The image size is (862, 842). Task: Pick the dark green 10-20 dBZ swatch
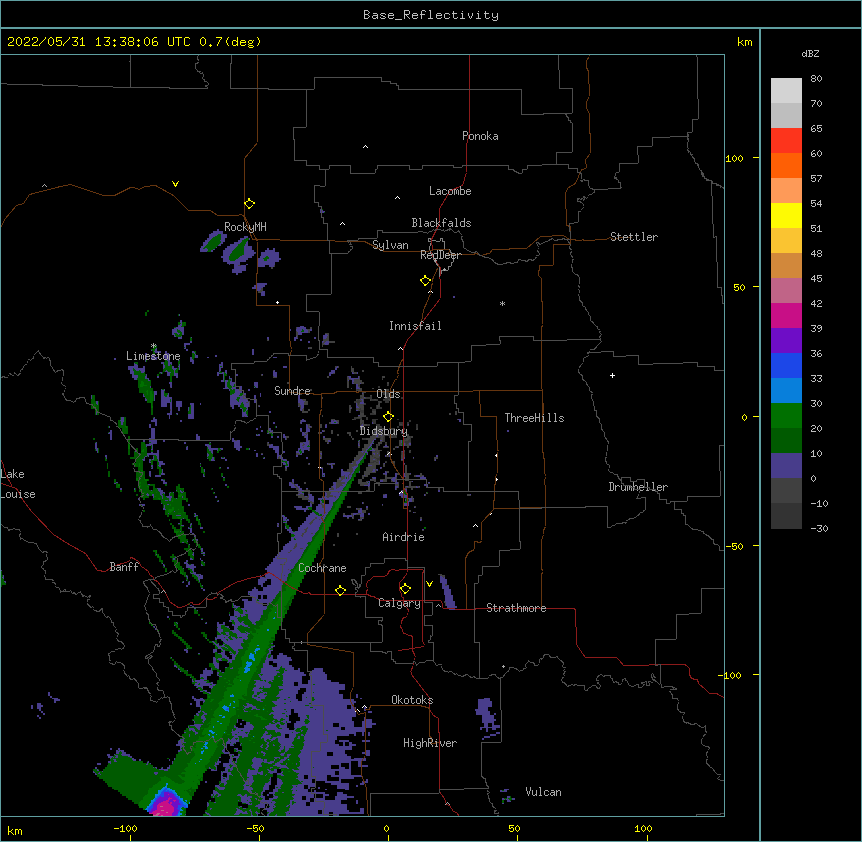click(x=786, y=441)
